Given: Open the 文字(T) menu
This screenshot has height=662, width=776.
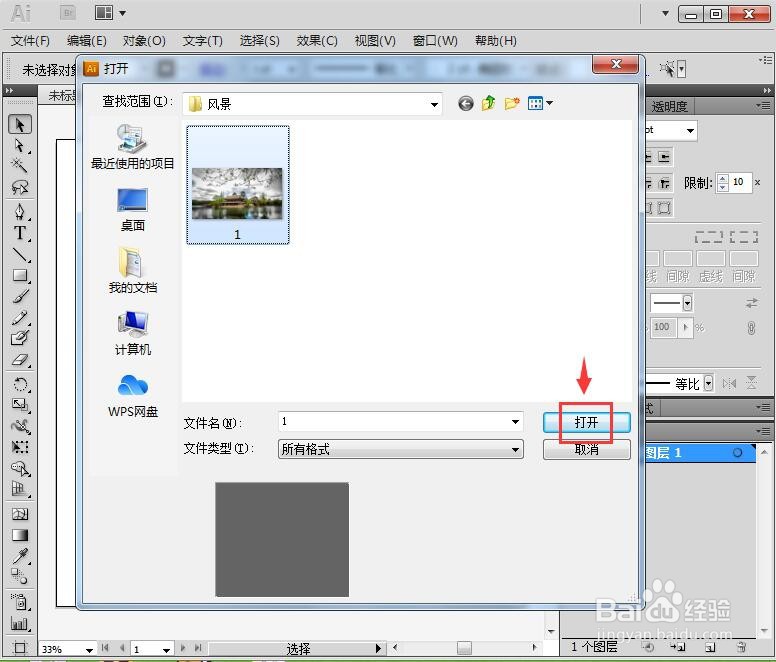Looking at the screenshot, I should pyautogui.click(x=202, y=41).
